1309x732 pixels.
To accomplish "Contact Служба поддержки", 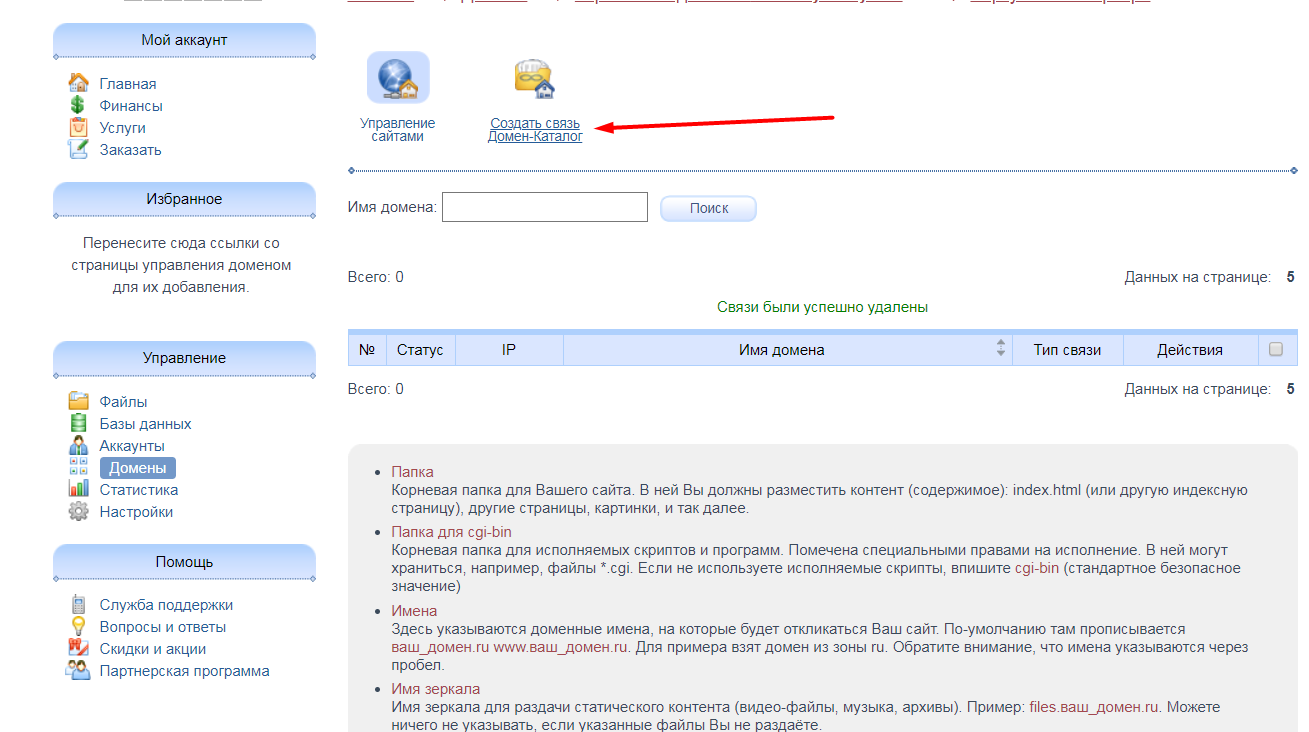I will [x=166, y=605].
